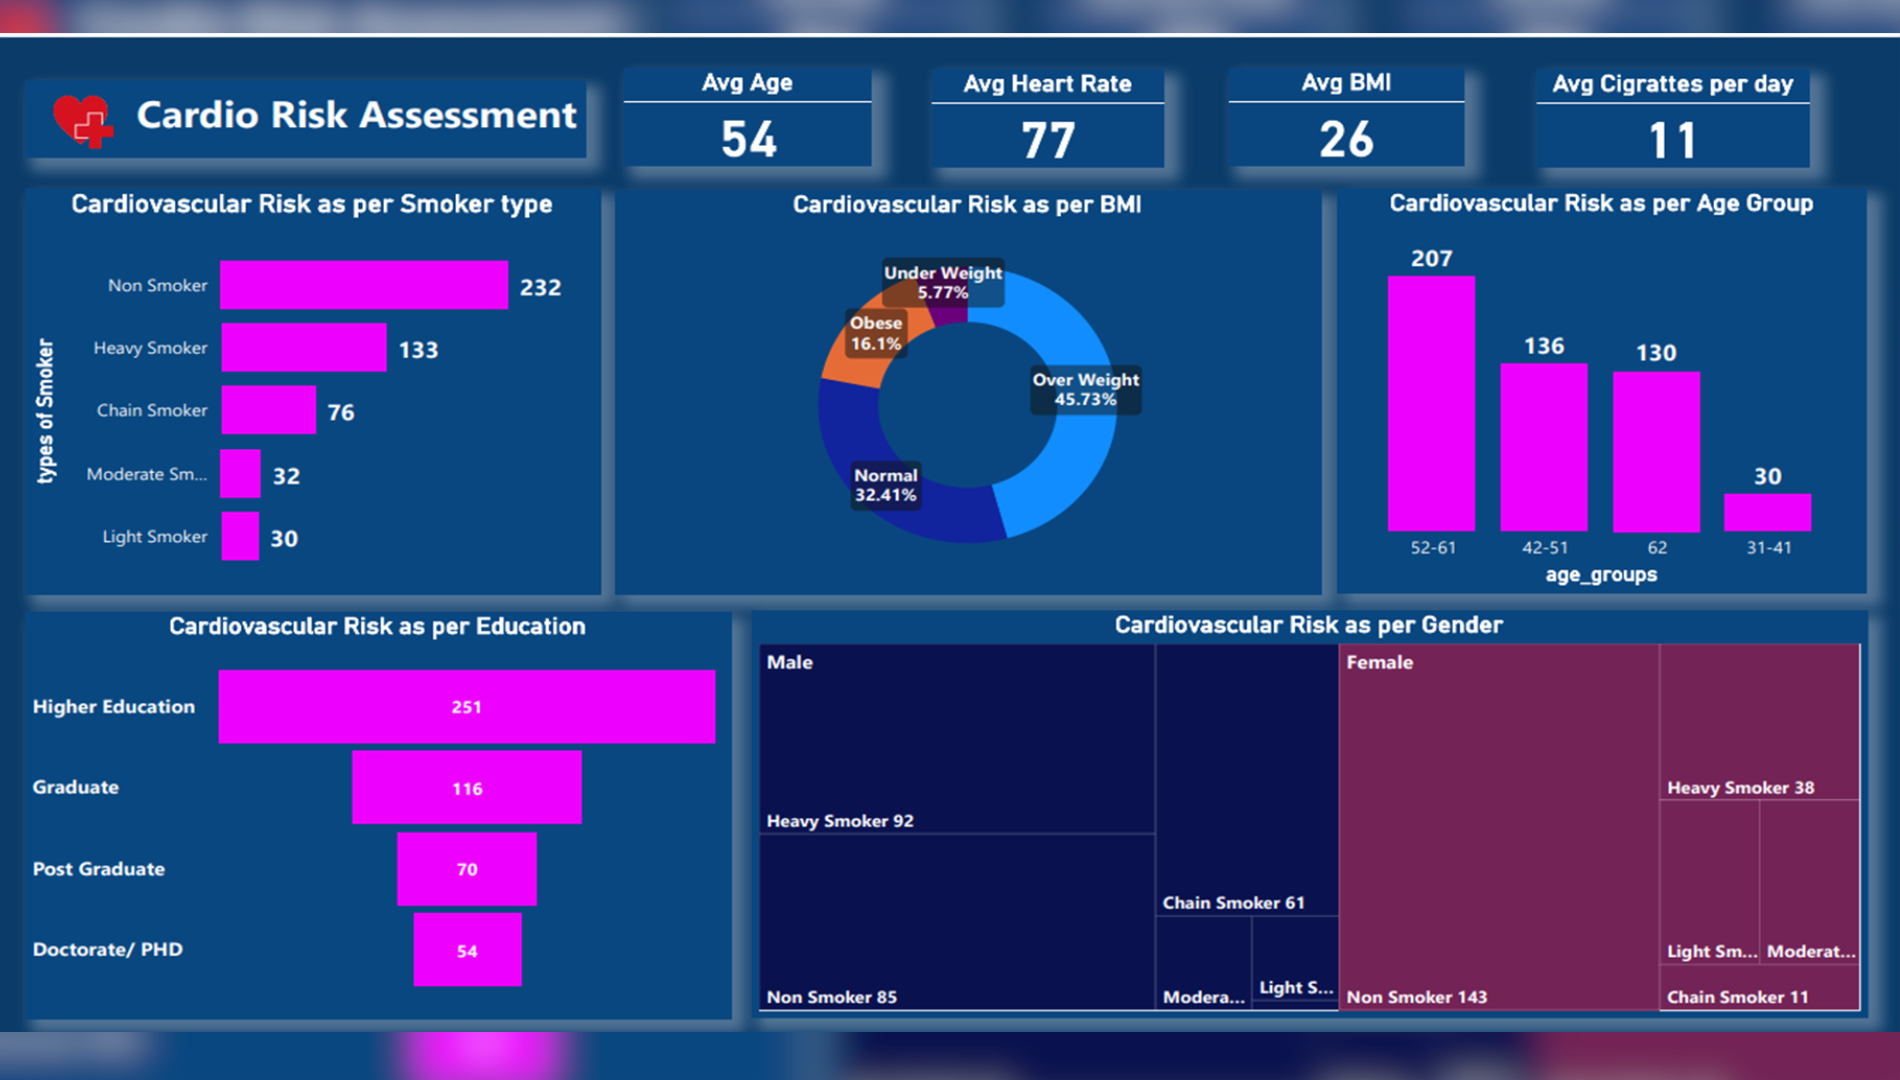Select the Moderate Sm... bar showing 32
1900x1080 pixels.
click(x=241, y=473)
